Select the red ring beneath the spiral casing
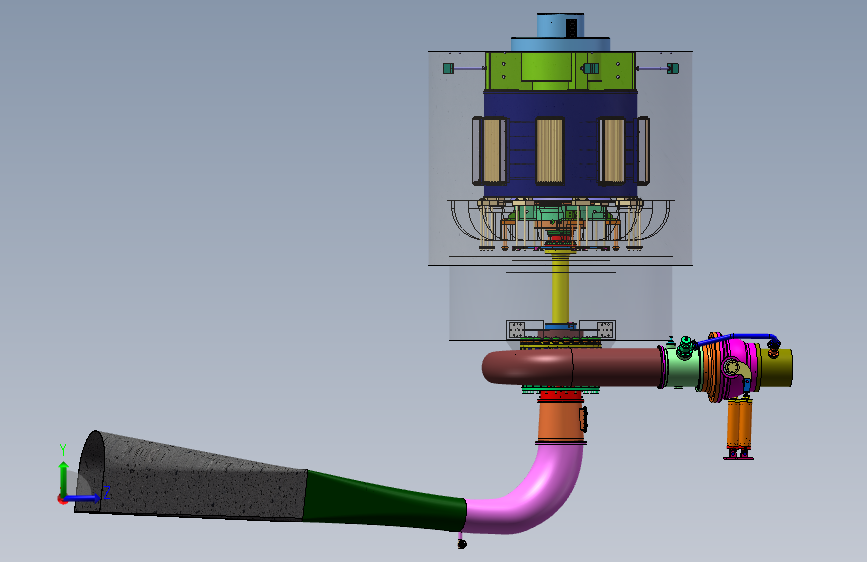Screen dimensions: 867x562 (x=561, y=395)
